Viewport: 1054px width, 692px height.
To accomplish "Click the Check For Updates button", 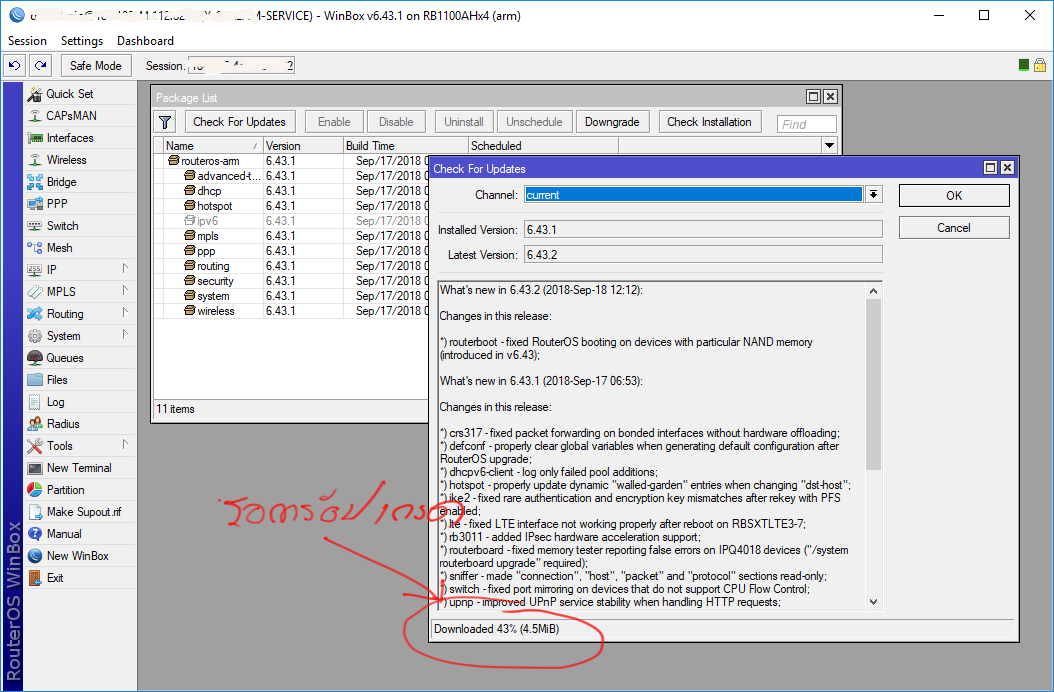I will coord(239,122).
